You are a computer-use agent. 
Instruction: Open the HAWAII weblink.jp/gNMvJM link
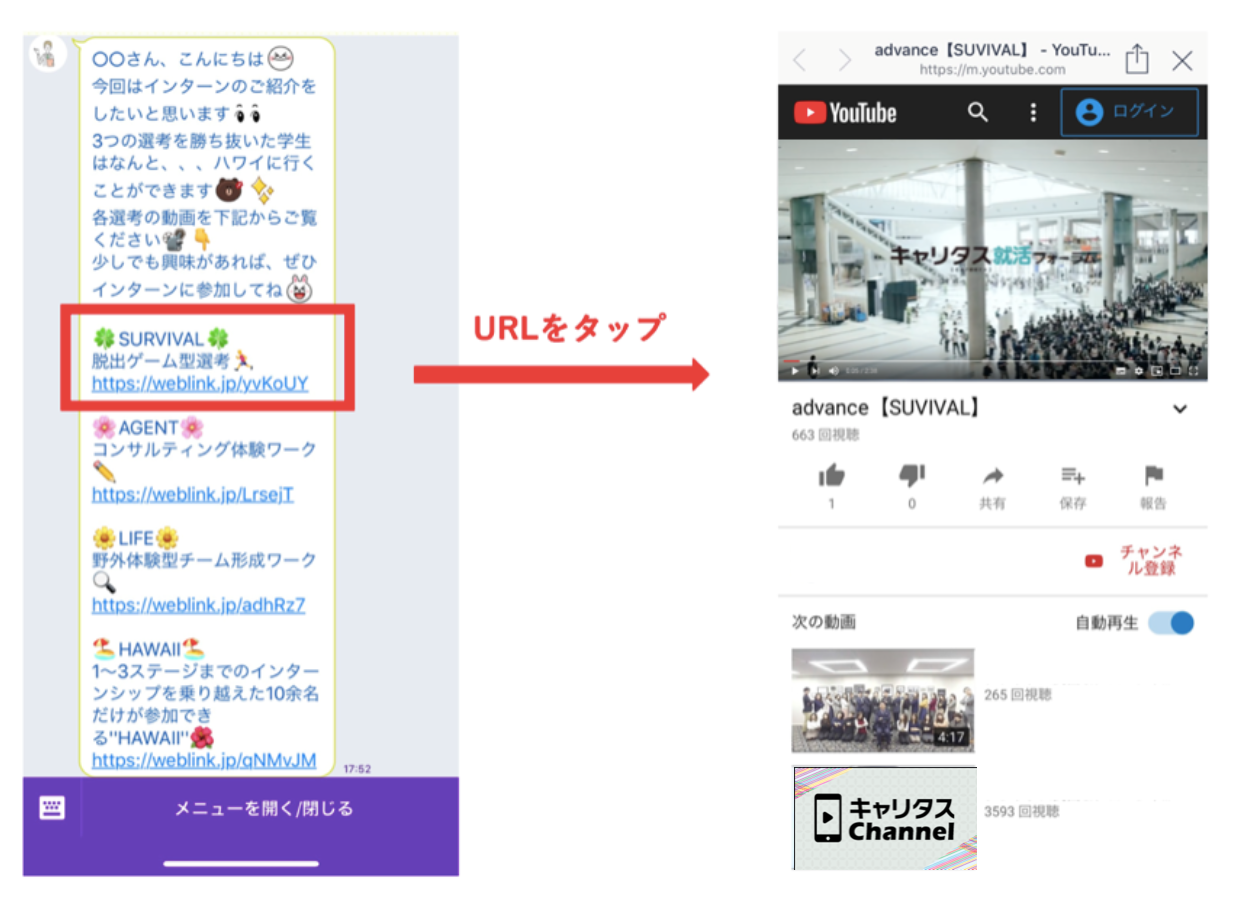pos(204,760)
